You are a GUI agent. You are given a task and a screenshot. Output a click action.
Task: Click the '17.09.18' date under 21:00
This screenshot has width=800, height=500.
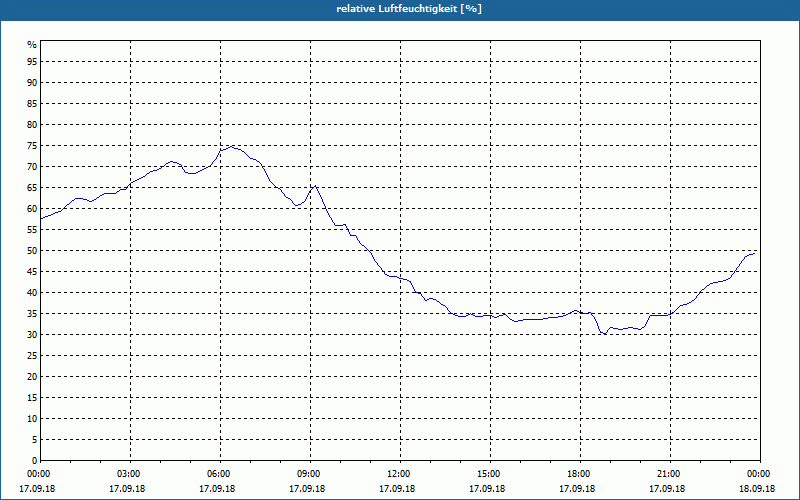click(667, 489)
